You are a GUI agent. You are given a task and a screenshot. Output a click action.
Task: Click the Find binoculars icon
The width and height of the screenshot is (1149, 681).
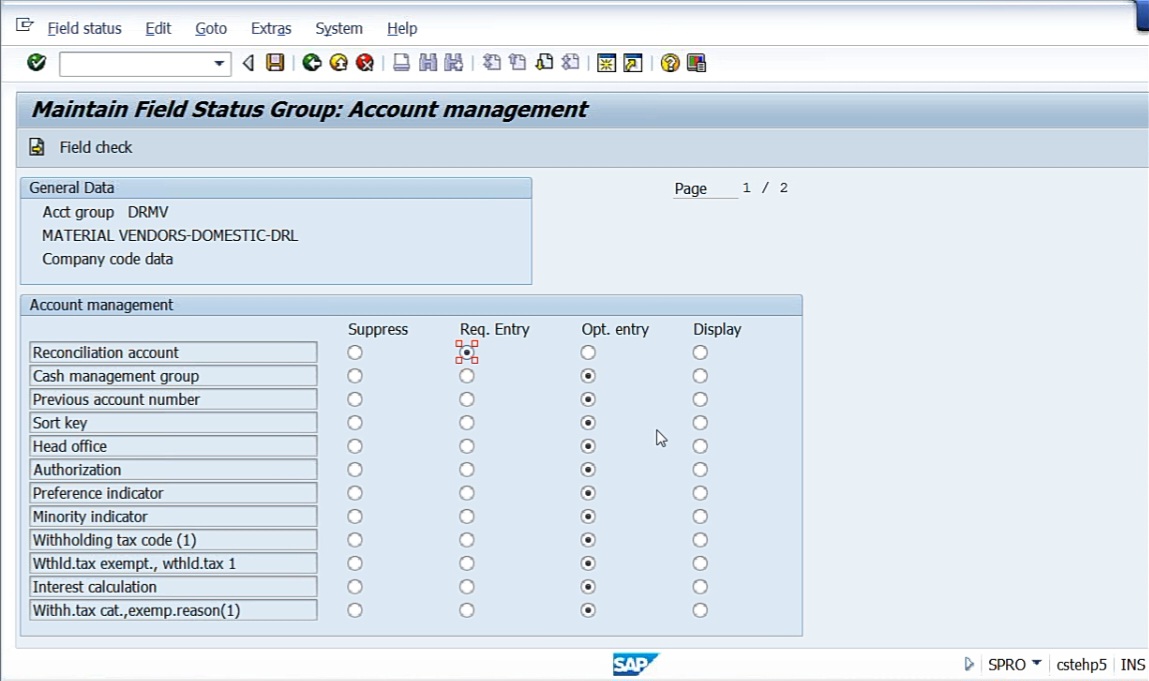click(427, 63)
